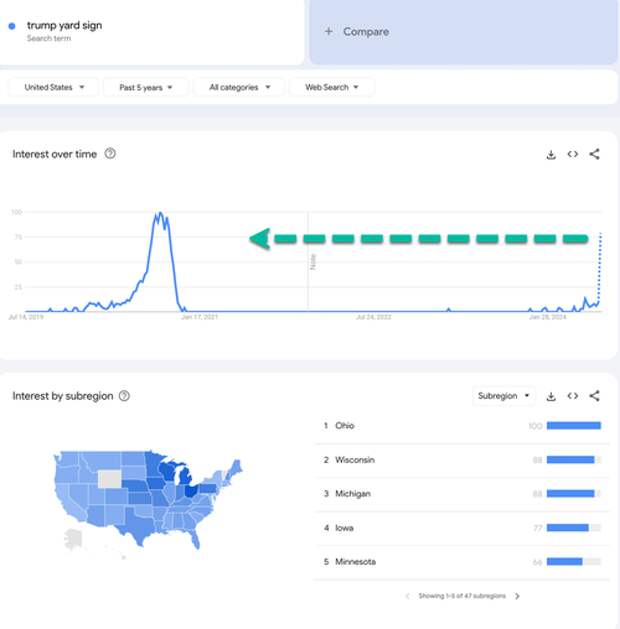The image size is (620, 629).
Task: Click the Minnesota interest bar
Action: (573, 562)
